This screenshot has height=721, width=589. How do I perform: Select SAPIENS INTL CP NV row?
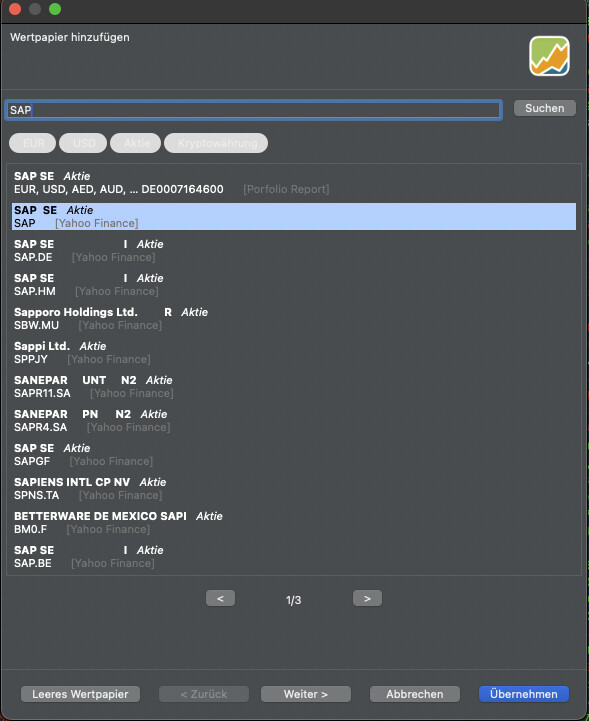294,489
